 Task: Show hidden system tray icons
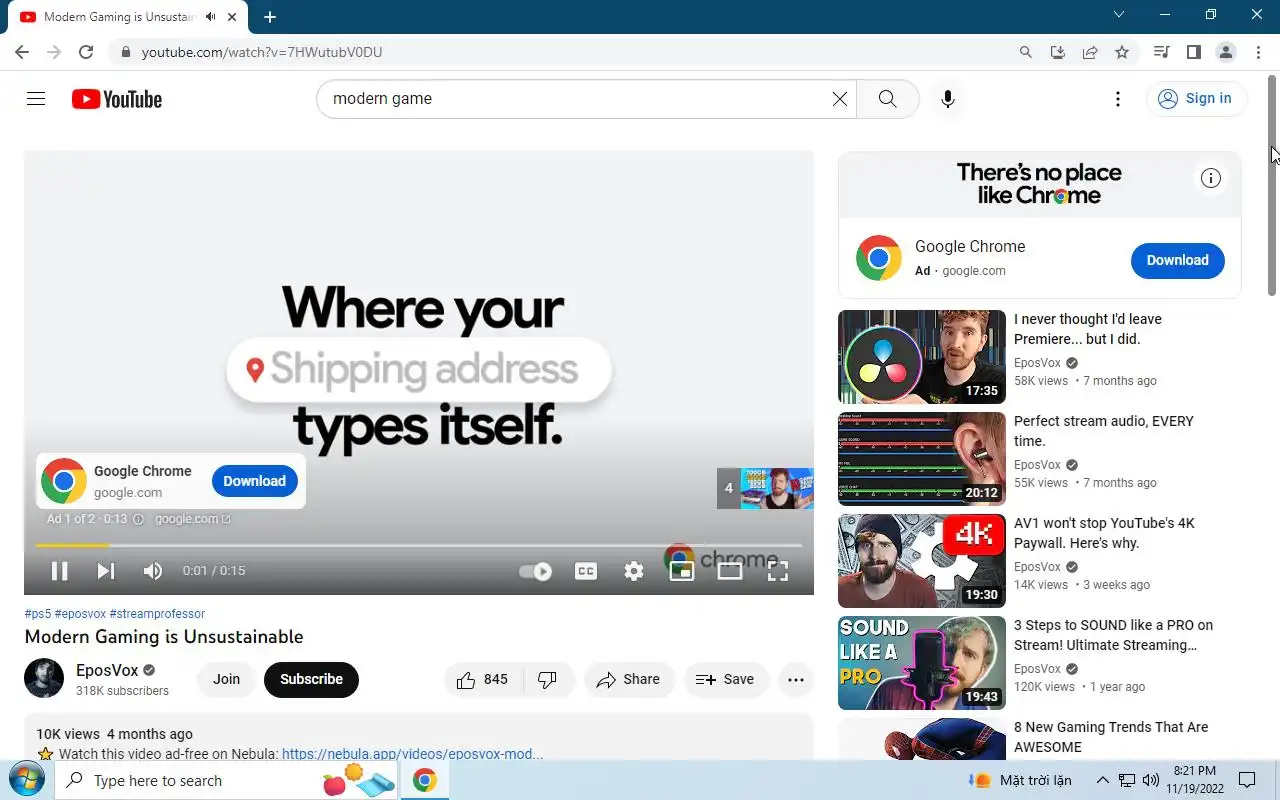point(1103,780)
